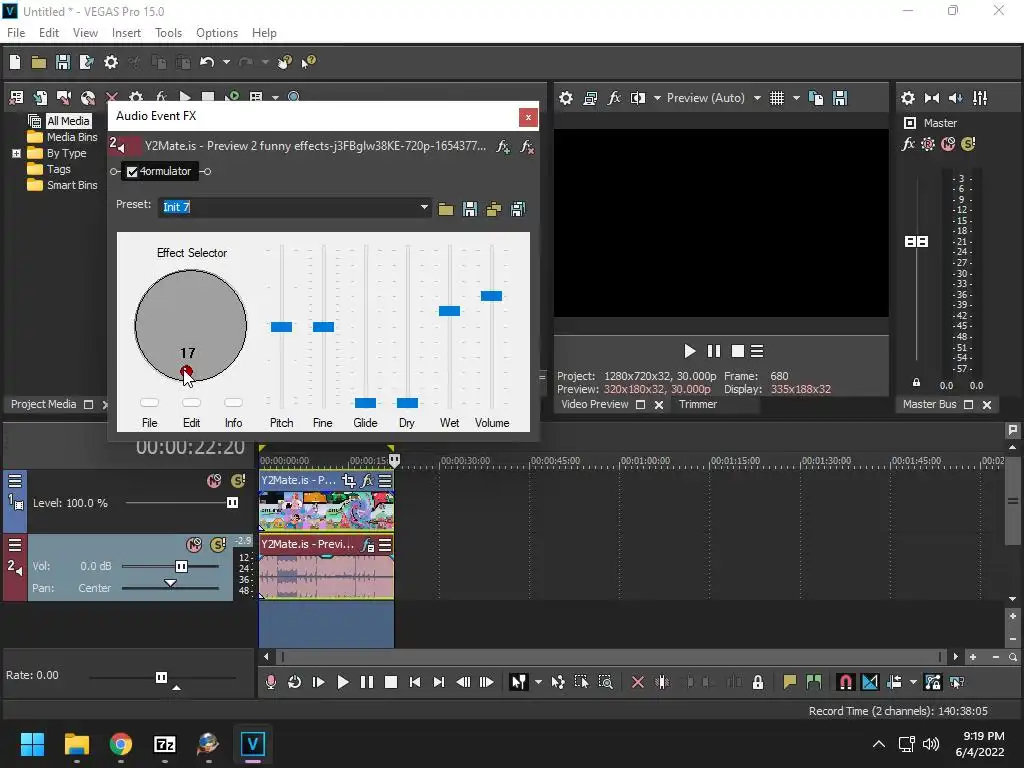Open the Insert menu
This screenshot has width=1024, height=768.
pos(126,33)
